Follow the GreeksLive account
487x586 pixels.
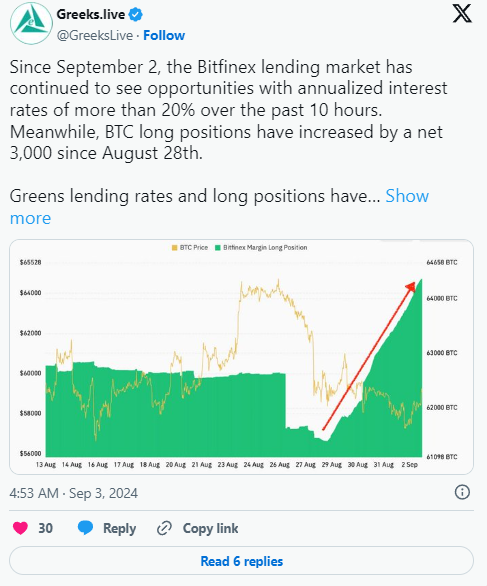coord(164,35)
